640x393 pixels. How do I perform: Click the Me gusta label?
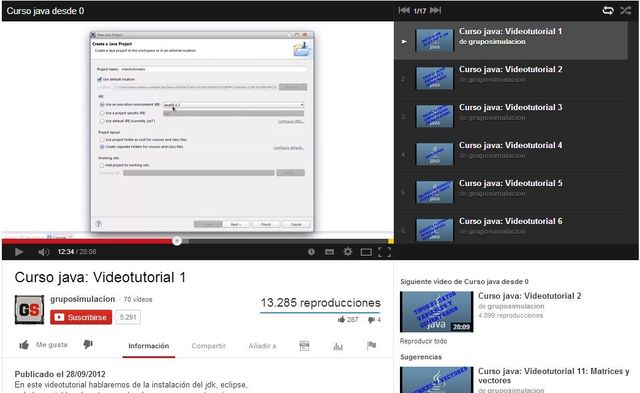pos(52,345)
